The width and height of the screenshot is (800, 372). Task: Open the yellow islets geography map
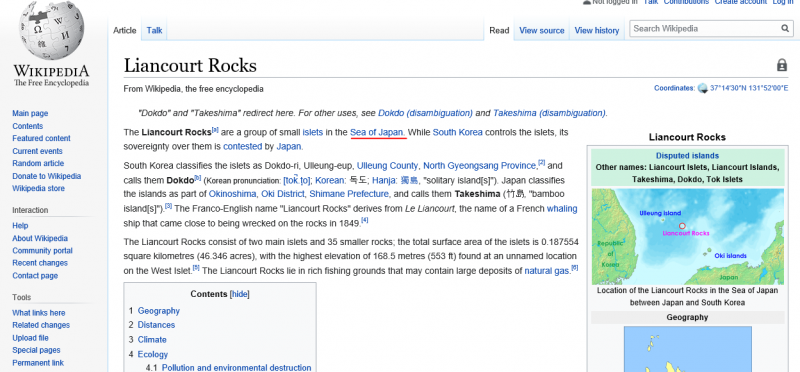coord(687,349)
